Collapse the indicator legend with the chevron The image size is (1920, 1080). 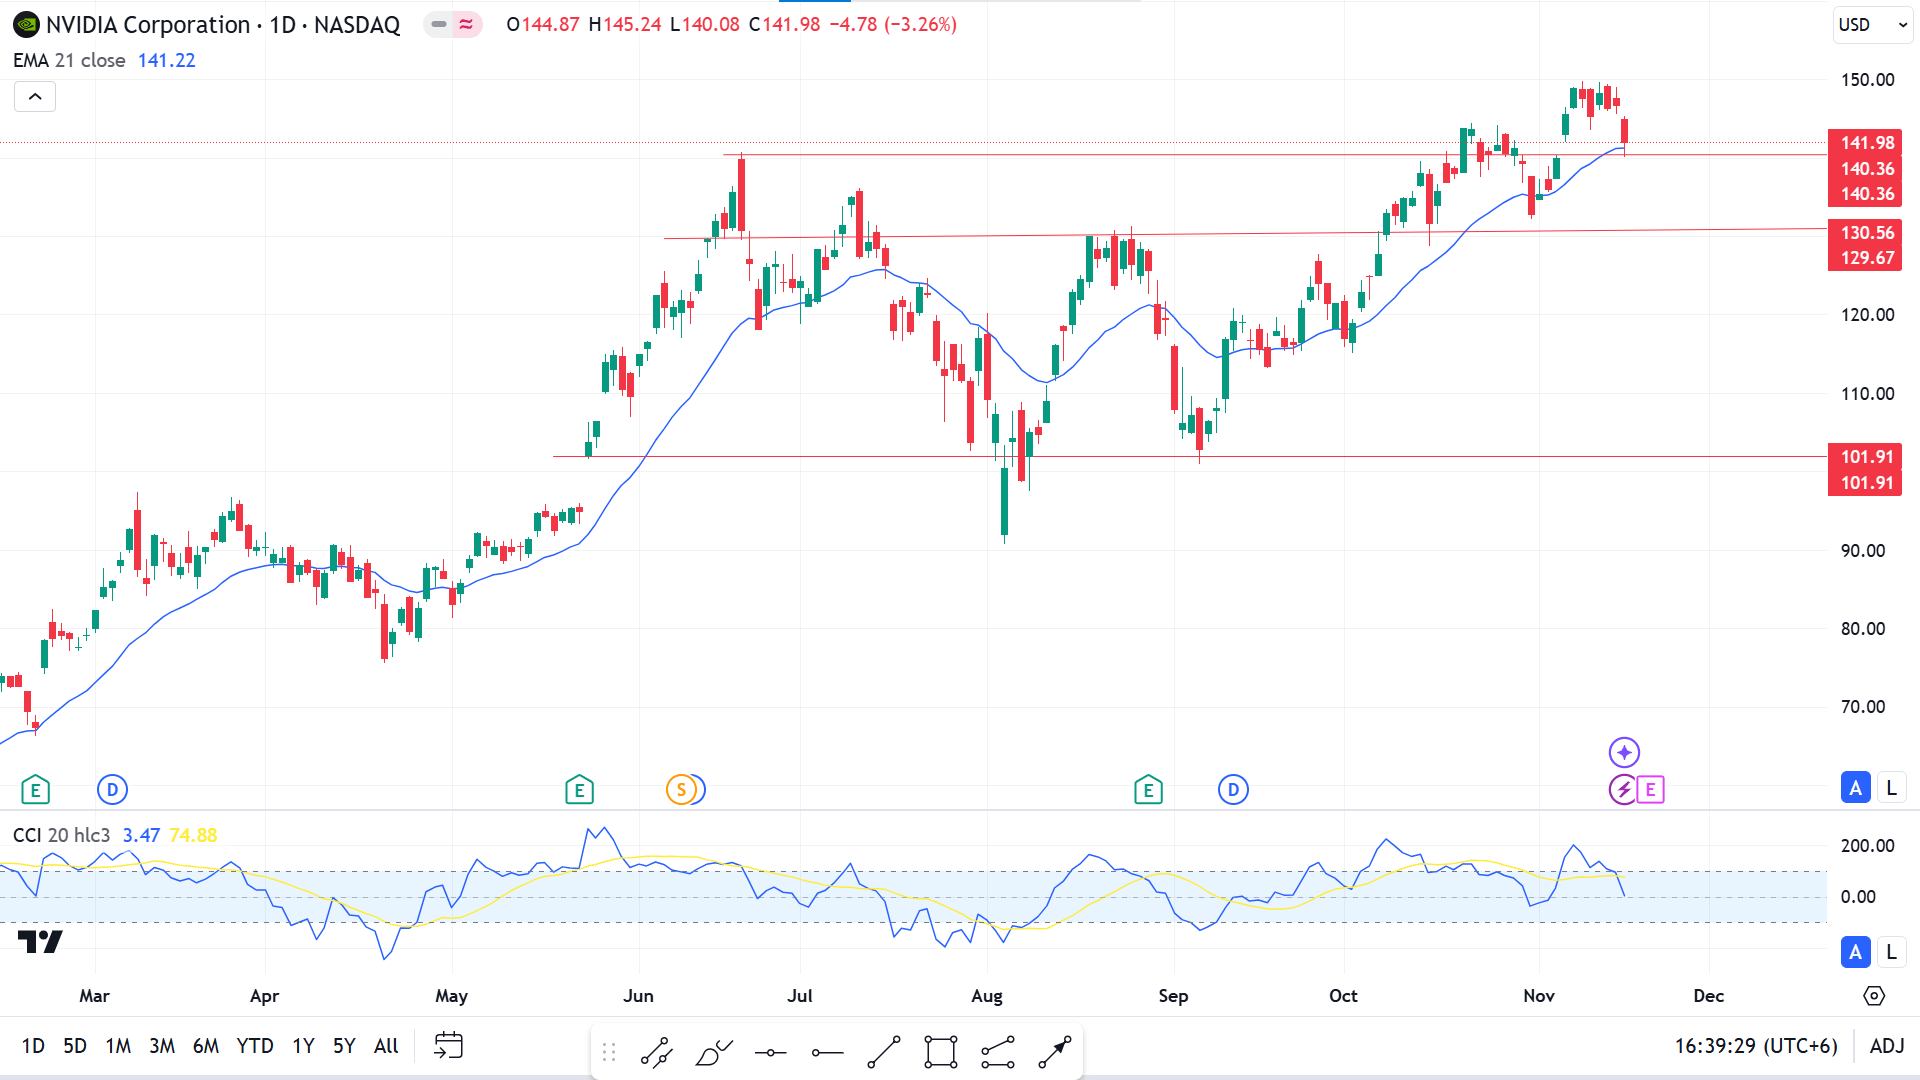pyautogui.click(x=35, y=97)
